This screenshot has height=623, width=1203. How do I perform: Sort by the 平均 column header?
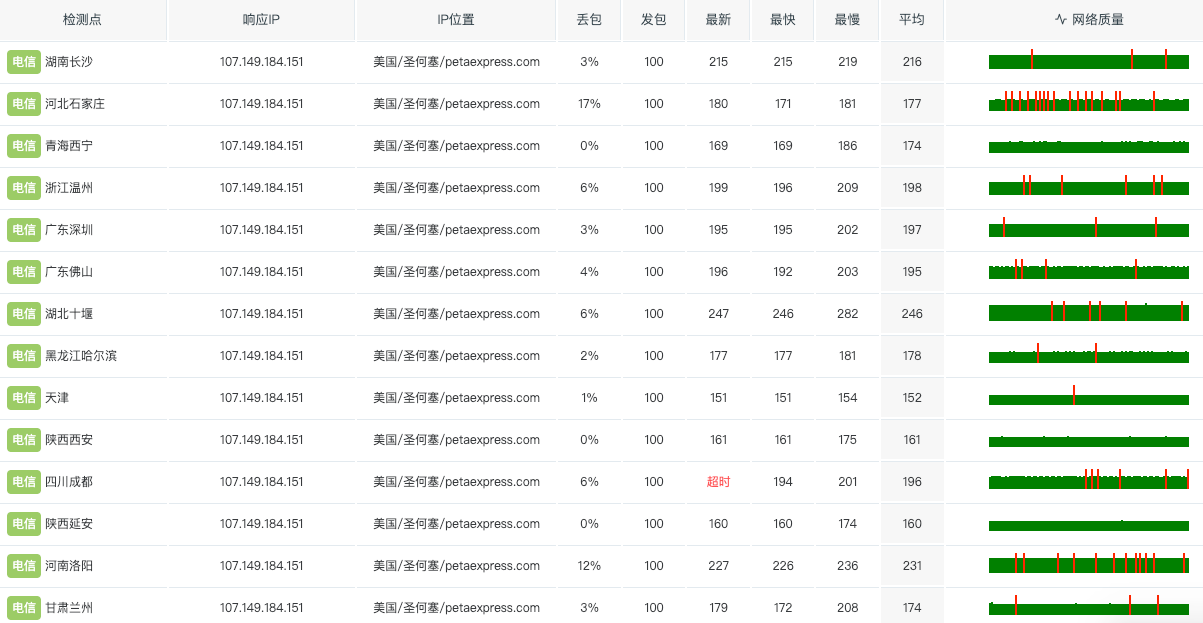(911, 19)
